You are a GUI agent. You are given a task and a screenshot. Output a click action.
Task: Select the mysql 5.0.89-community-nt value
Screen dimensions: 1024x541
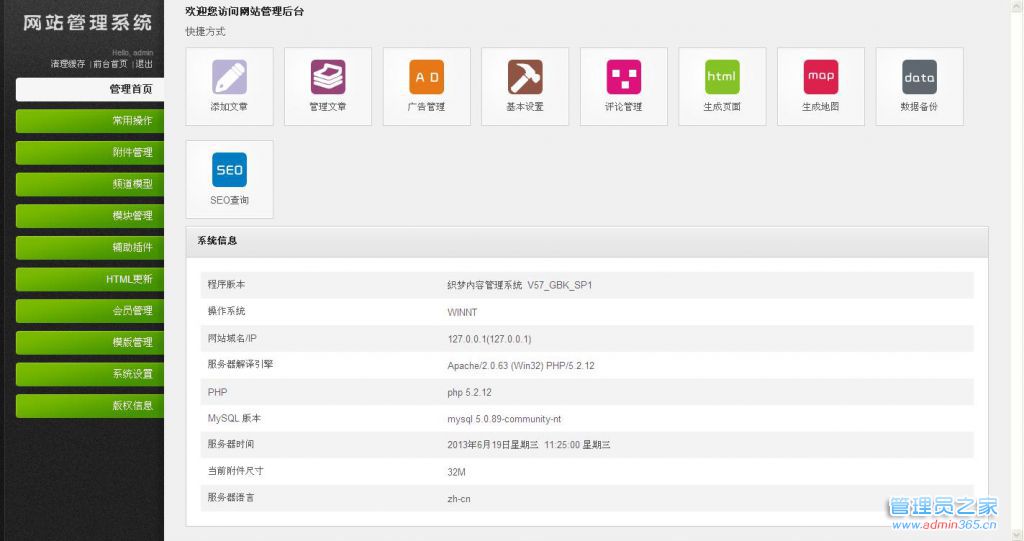tap(504, 419)
